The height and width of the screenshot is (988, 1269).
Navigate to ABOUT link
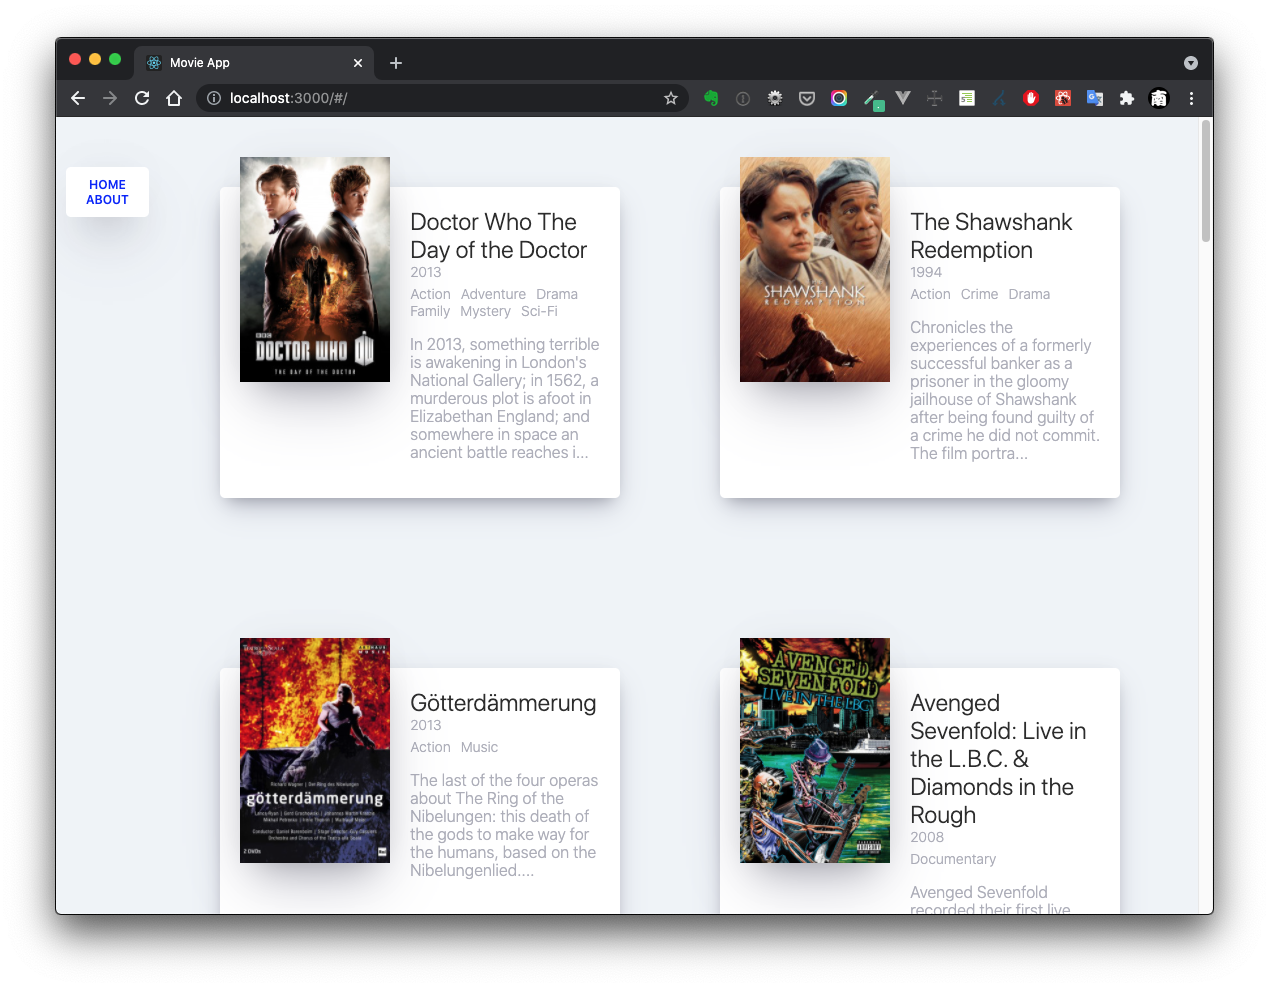107,200
